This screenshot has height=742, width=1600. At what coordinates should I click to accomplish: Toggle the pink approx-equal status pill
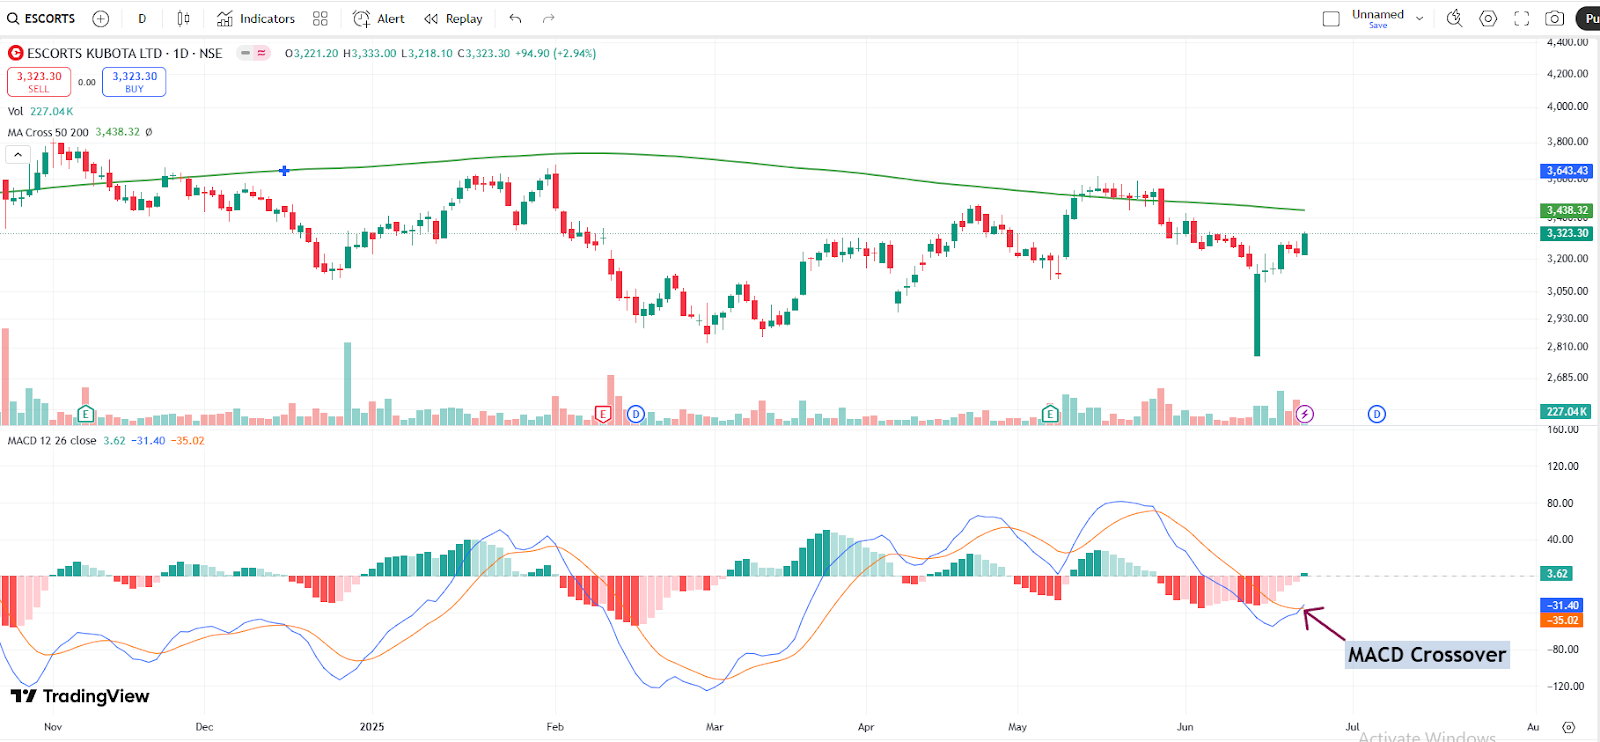[262, 53]
